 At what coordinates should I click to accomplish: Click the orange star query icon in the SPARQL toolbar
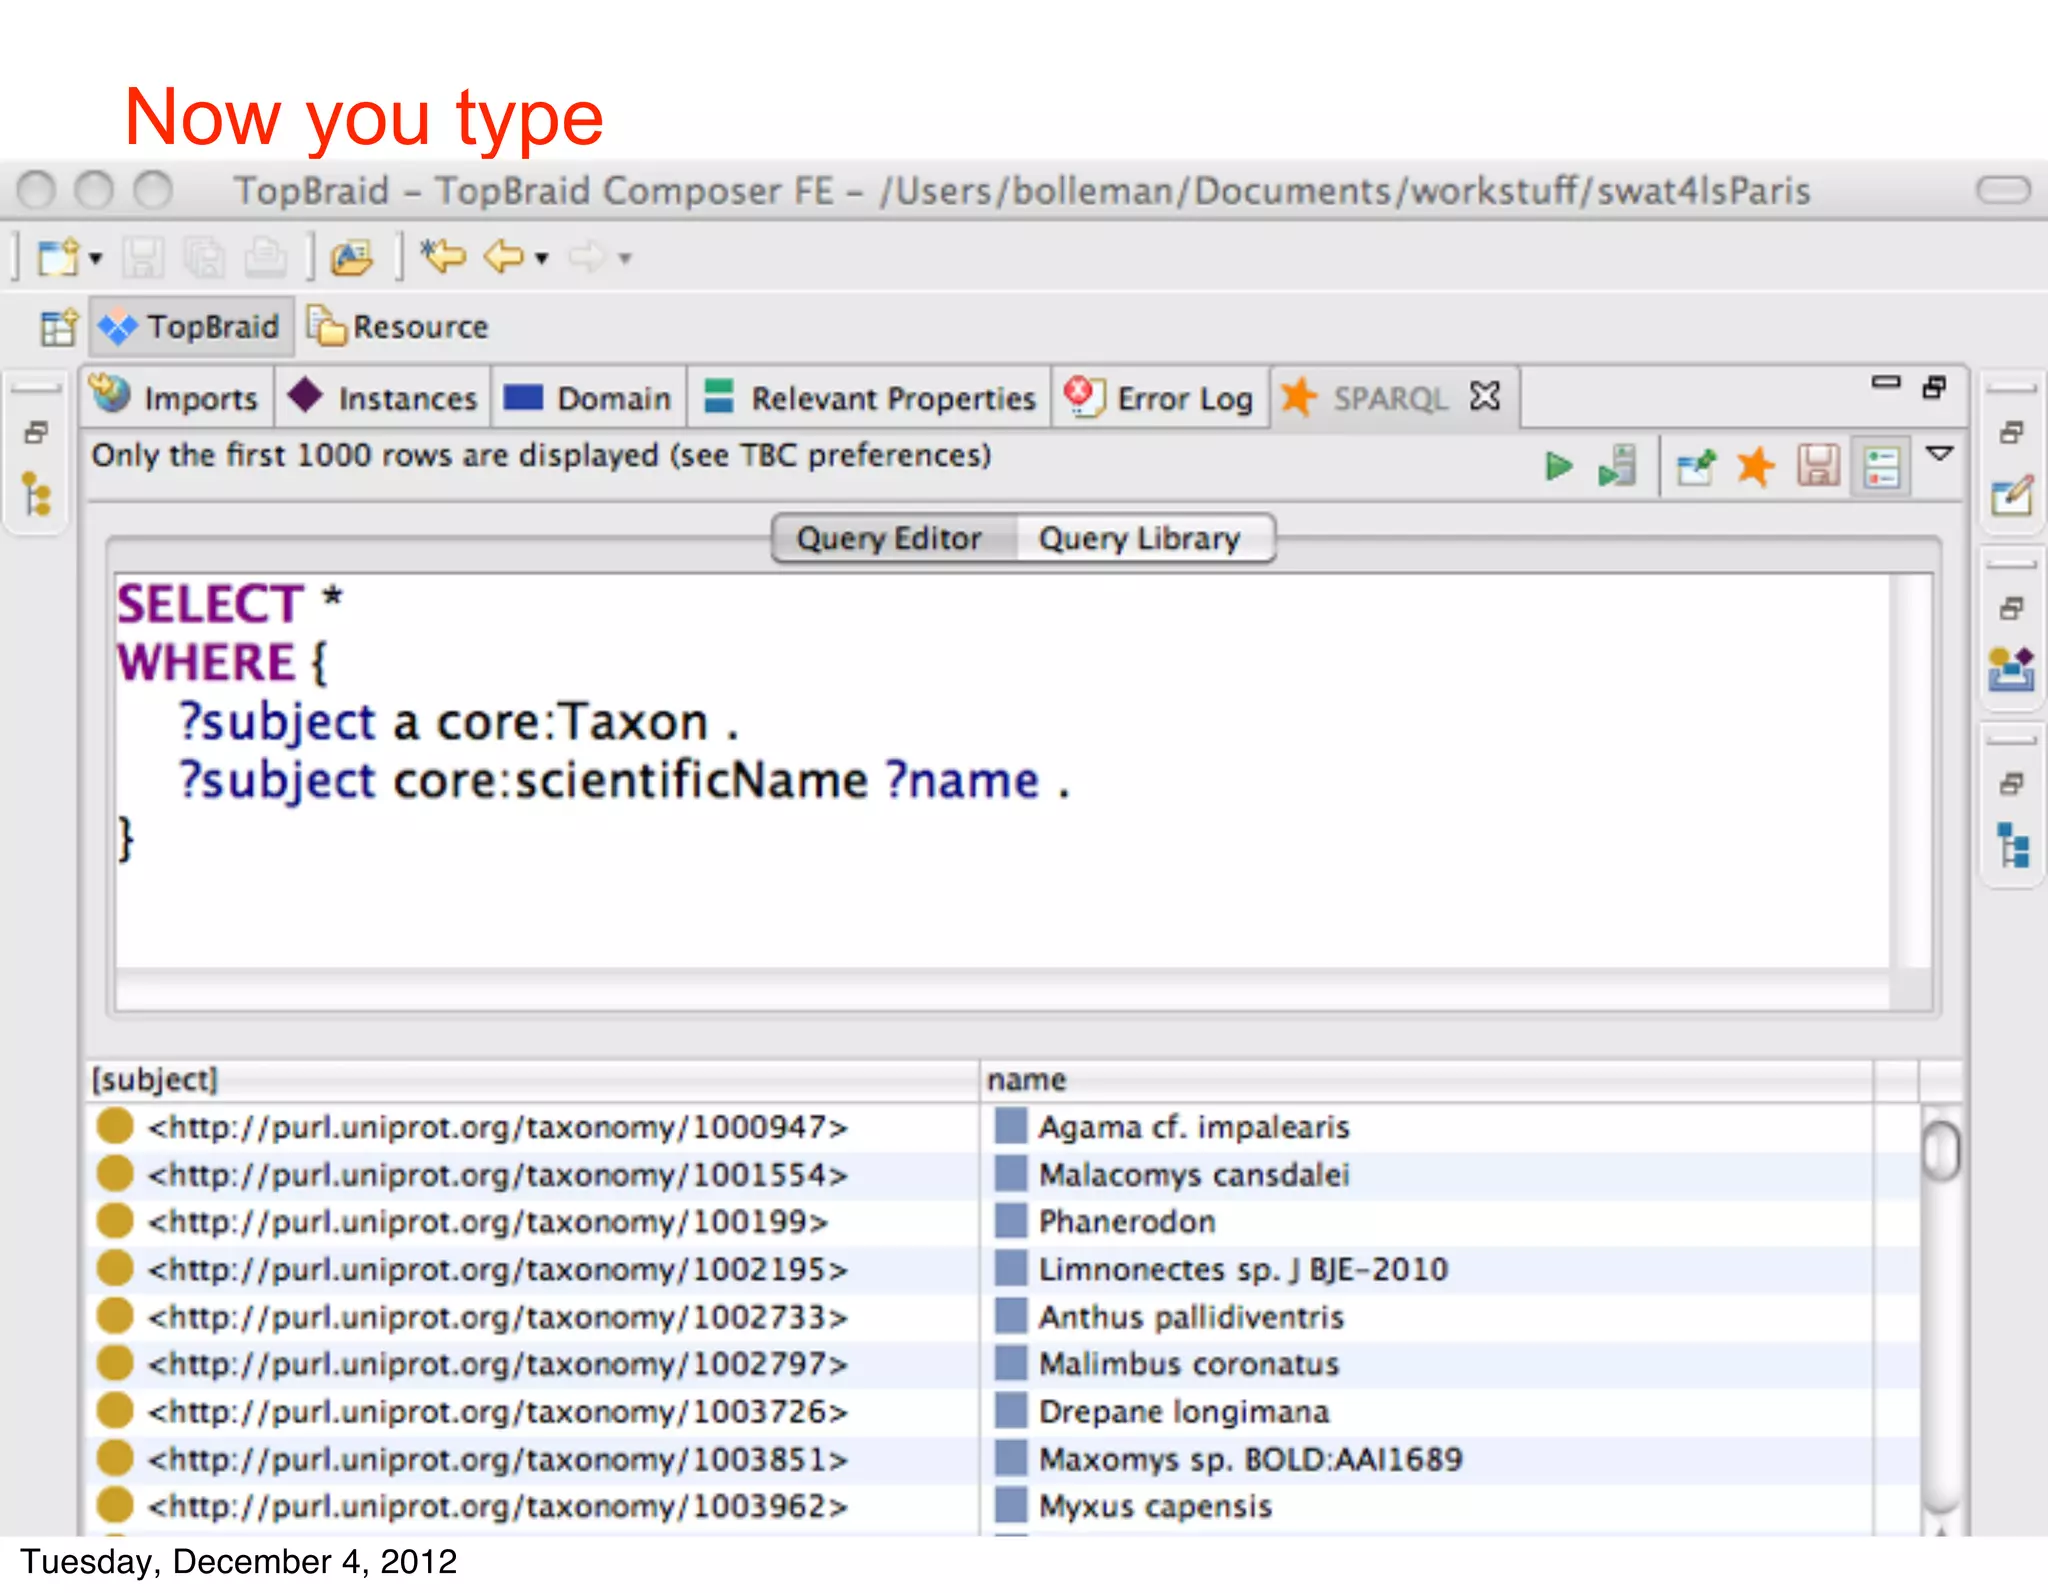point(1755,467)
